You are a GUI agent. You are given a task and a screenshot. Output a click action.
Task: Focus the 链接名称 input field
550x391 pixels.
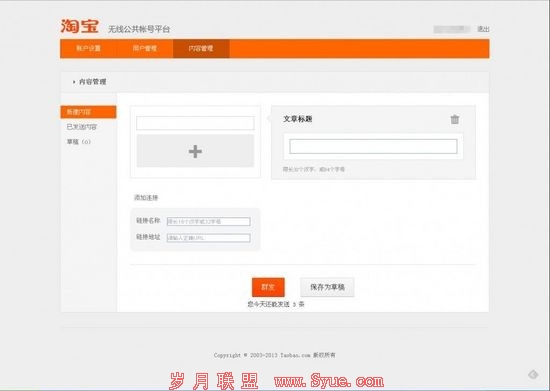click(208, 221)
